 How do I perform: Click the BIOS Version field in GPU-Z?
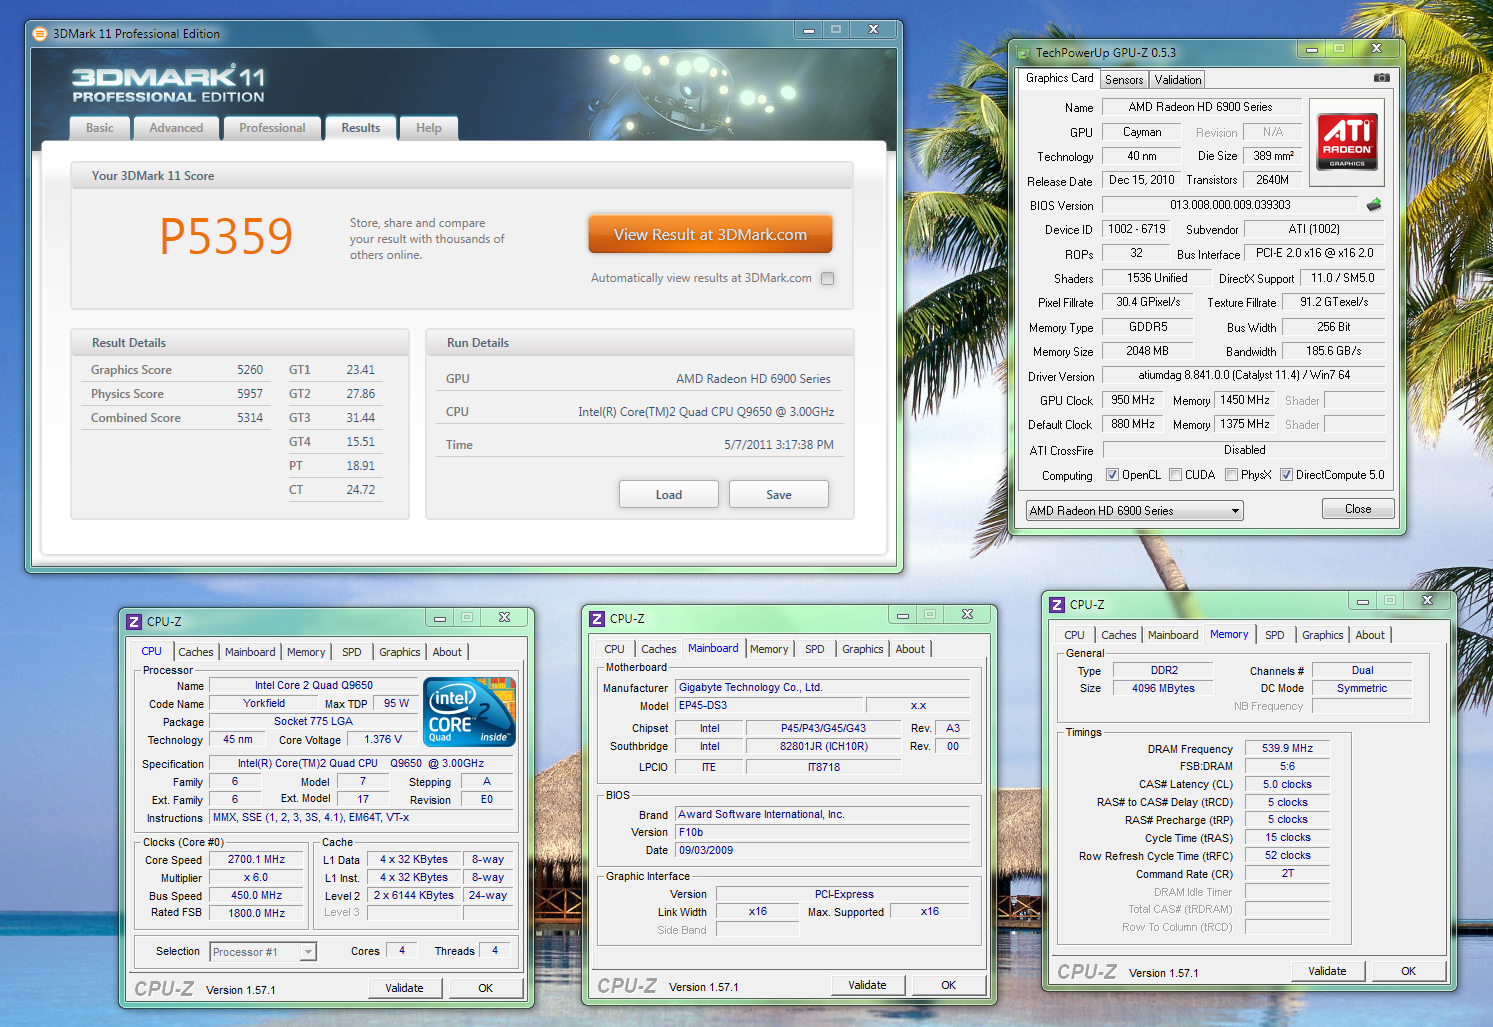(x=1230, y=205)
